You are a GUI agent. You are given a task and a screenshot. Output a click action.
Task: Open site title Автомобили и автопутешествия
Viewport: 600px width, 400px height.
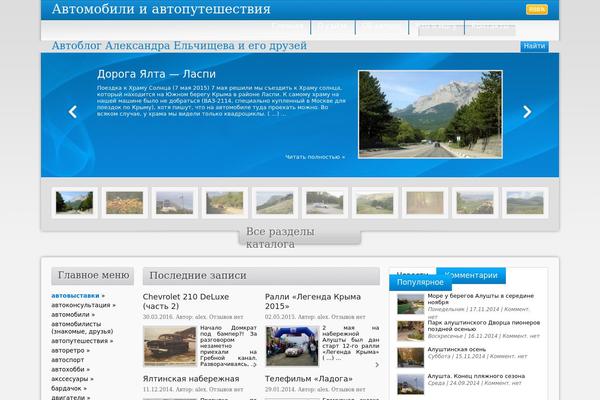tap(161, 9)
